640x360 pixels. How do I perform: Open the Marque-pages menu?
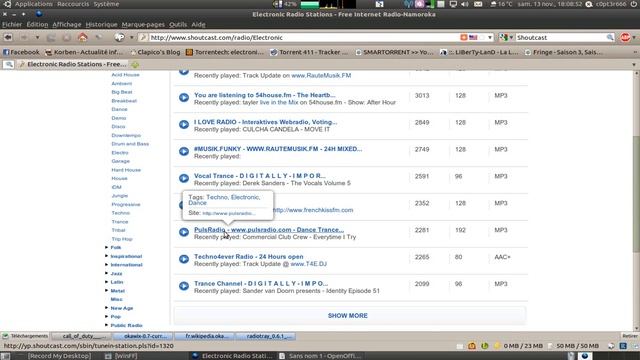pyautogui.click(x=143, y=24)
